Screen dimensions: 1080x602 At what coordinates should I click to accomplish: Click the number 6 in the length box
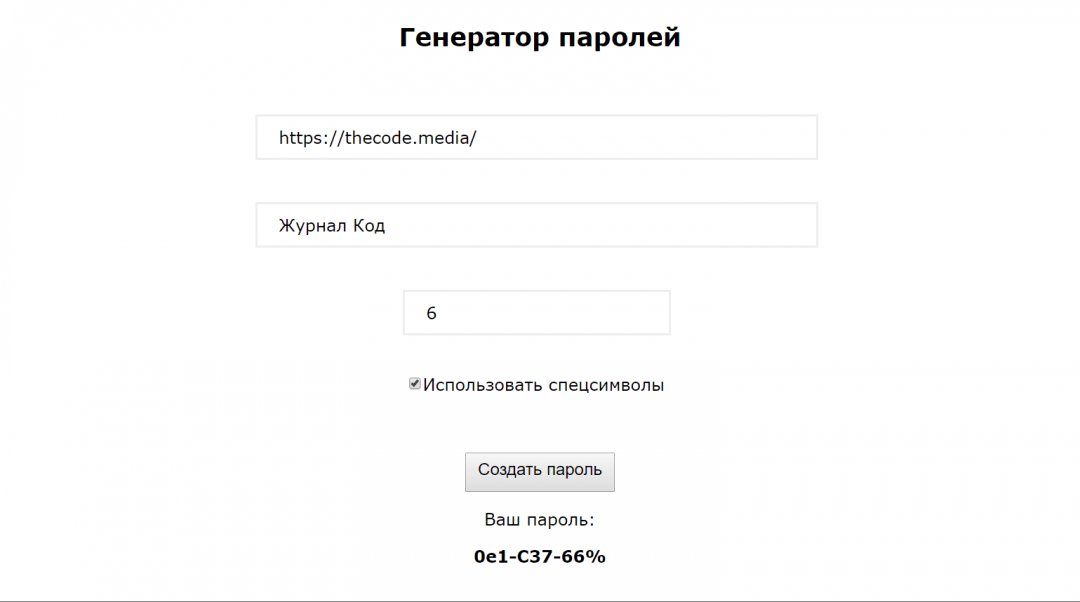(432, 314)
